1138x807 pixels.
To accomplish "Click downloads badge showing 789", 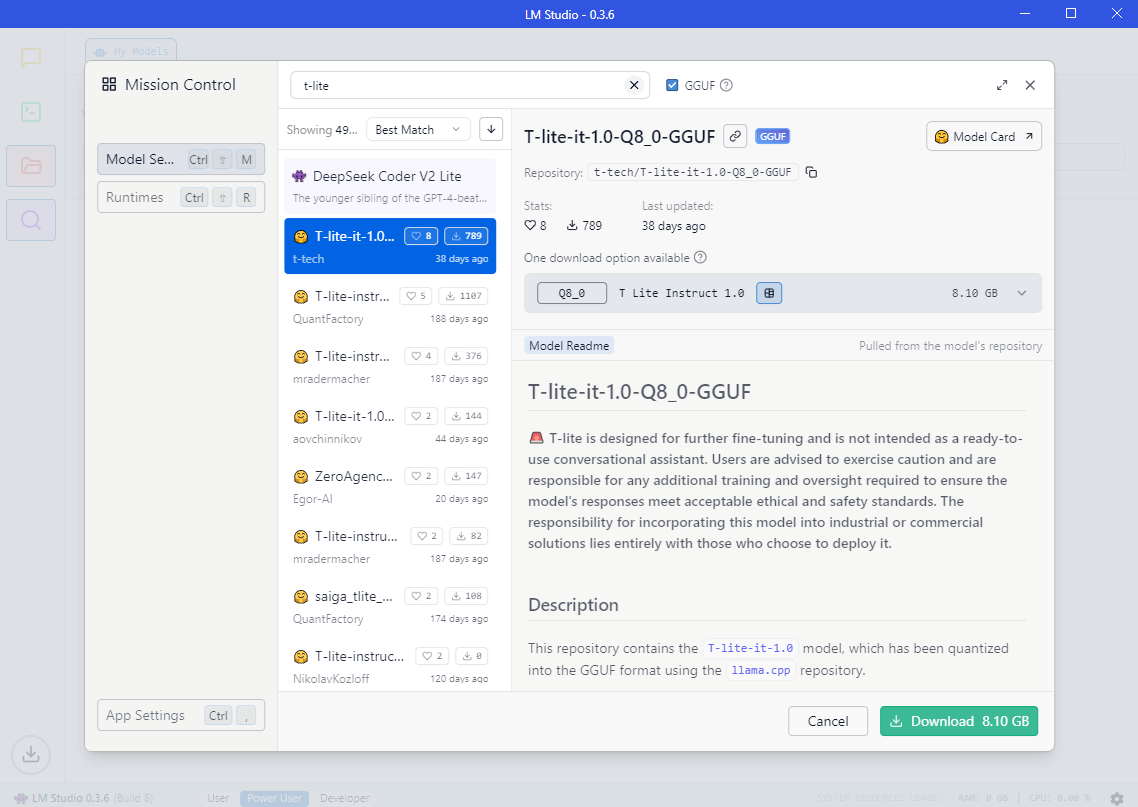I will click(x=466, y=236).
